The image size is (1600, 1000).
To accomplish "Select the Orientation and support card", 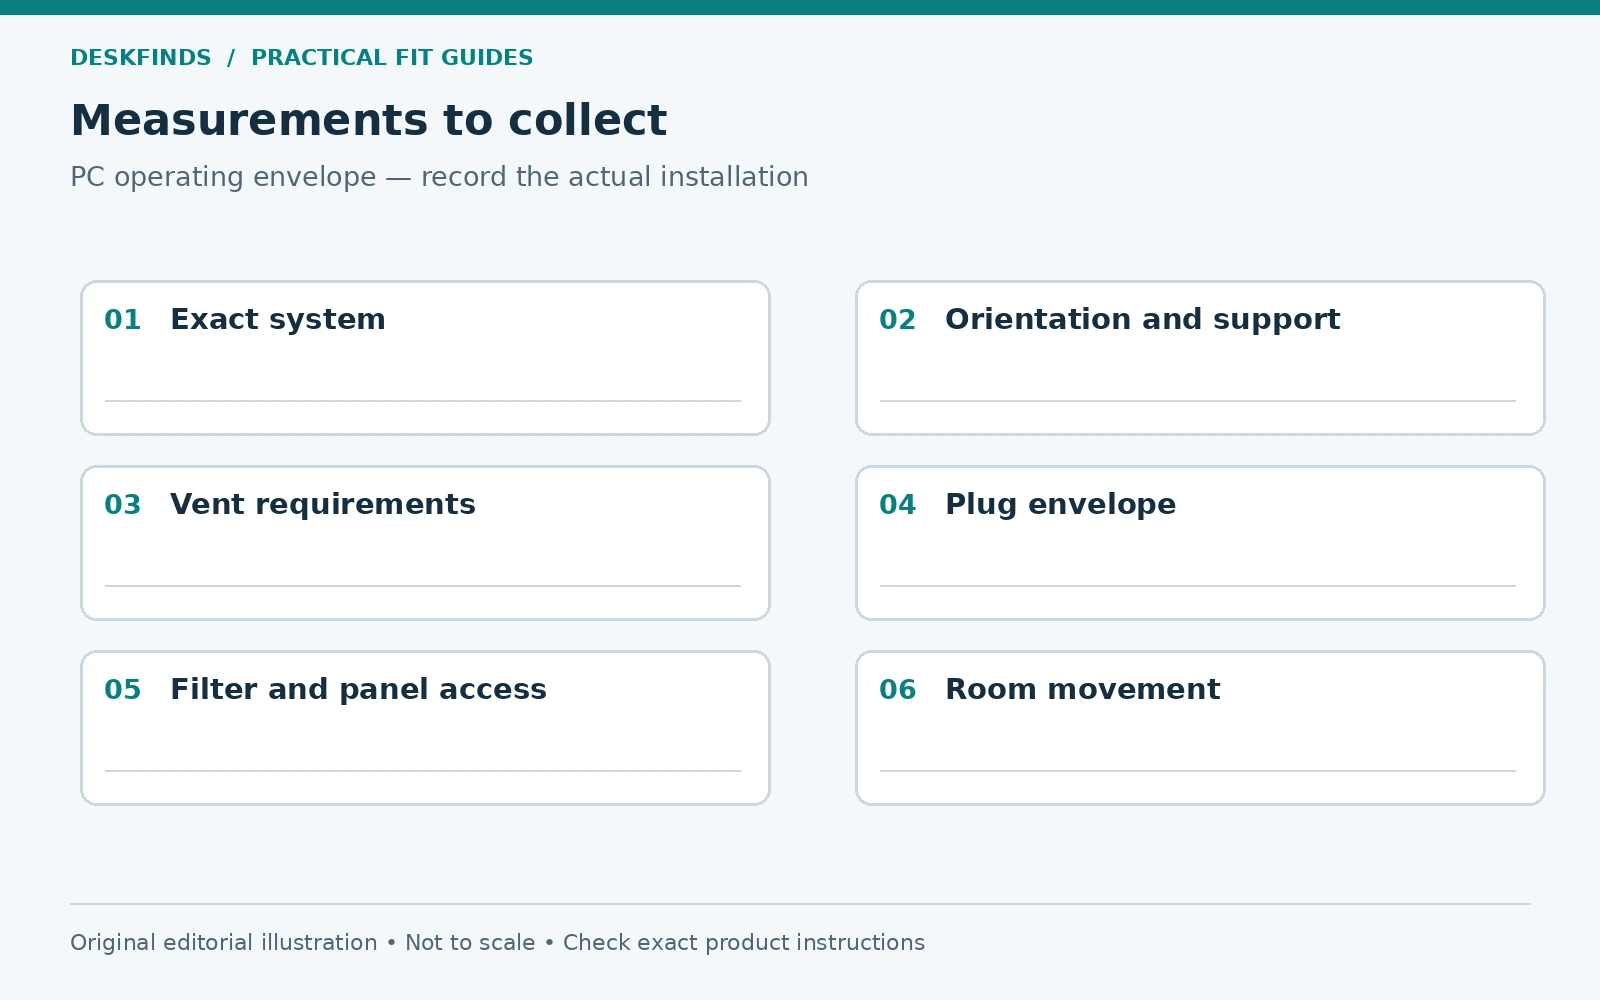I will coord(1200,358).
